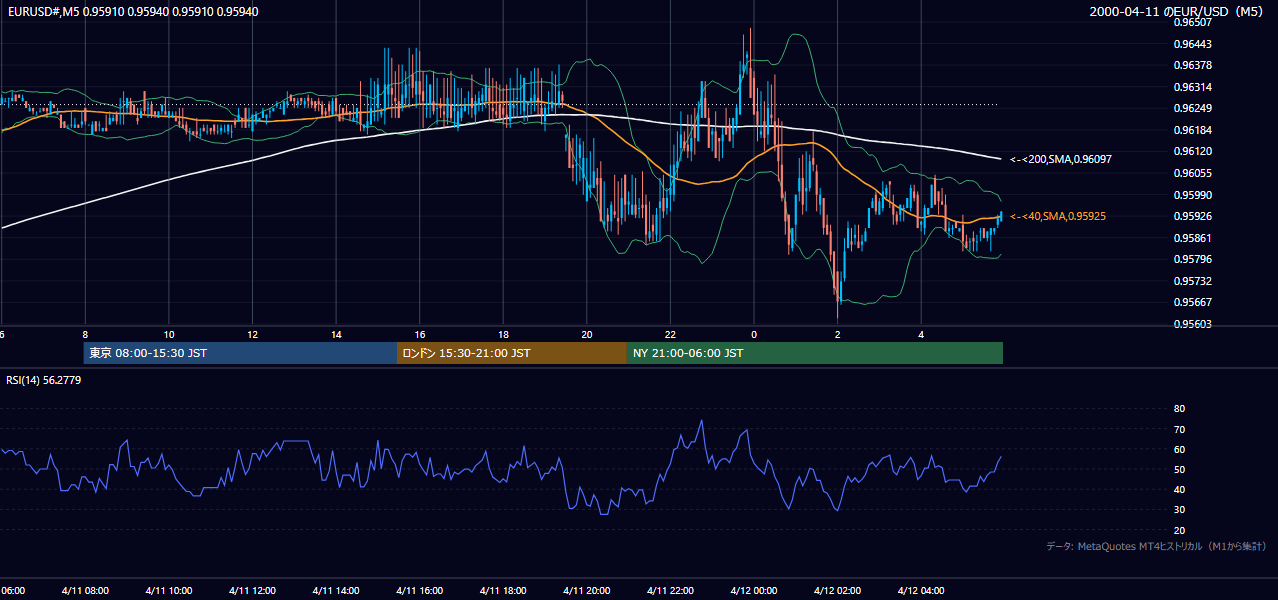Click hour marker 12 under price chart
1278x600 pixels.
pyautogui.click(x=253, y=335)
